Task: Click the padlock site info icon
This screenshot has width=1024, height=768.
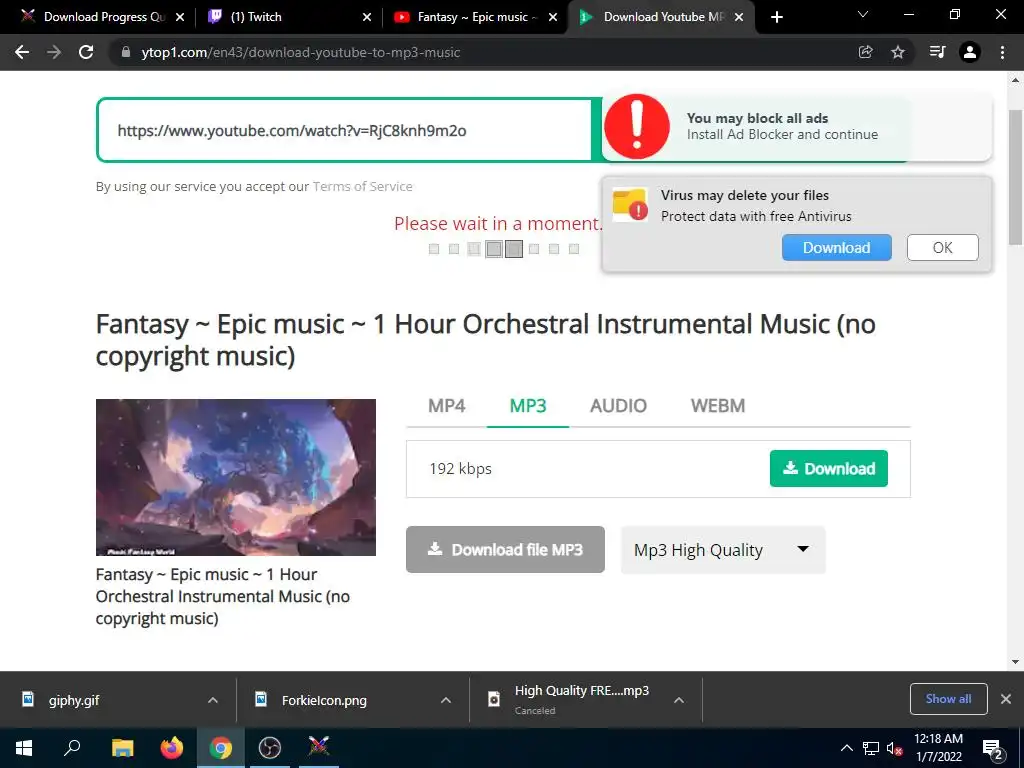Action: (126, 52)
